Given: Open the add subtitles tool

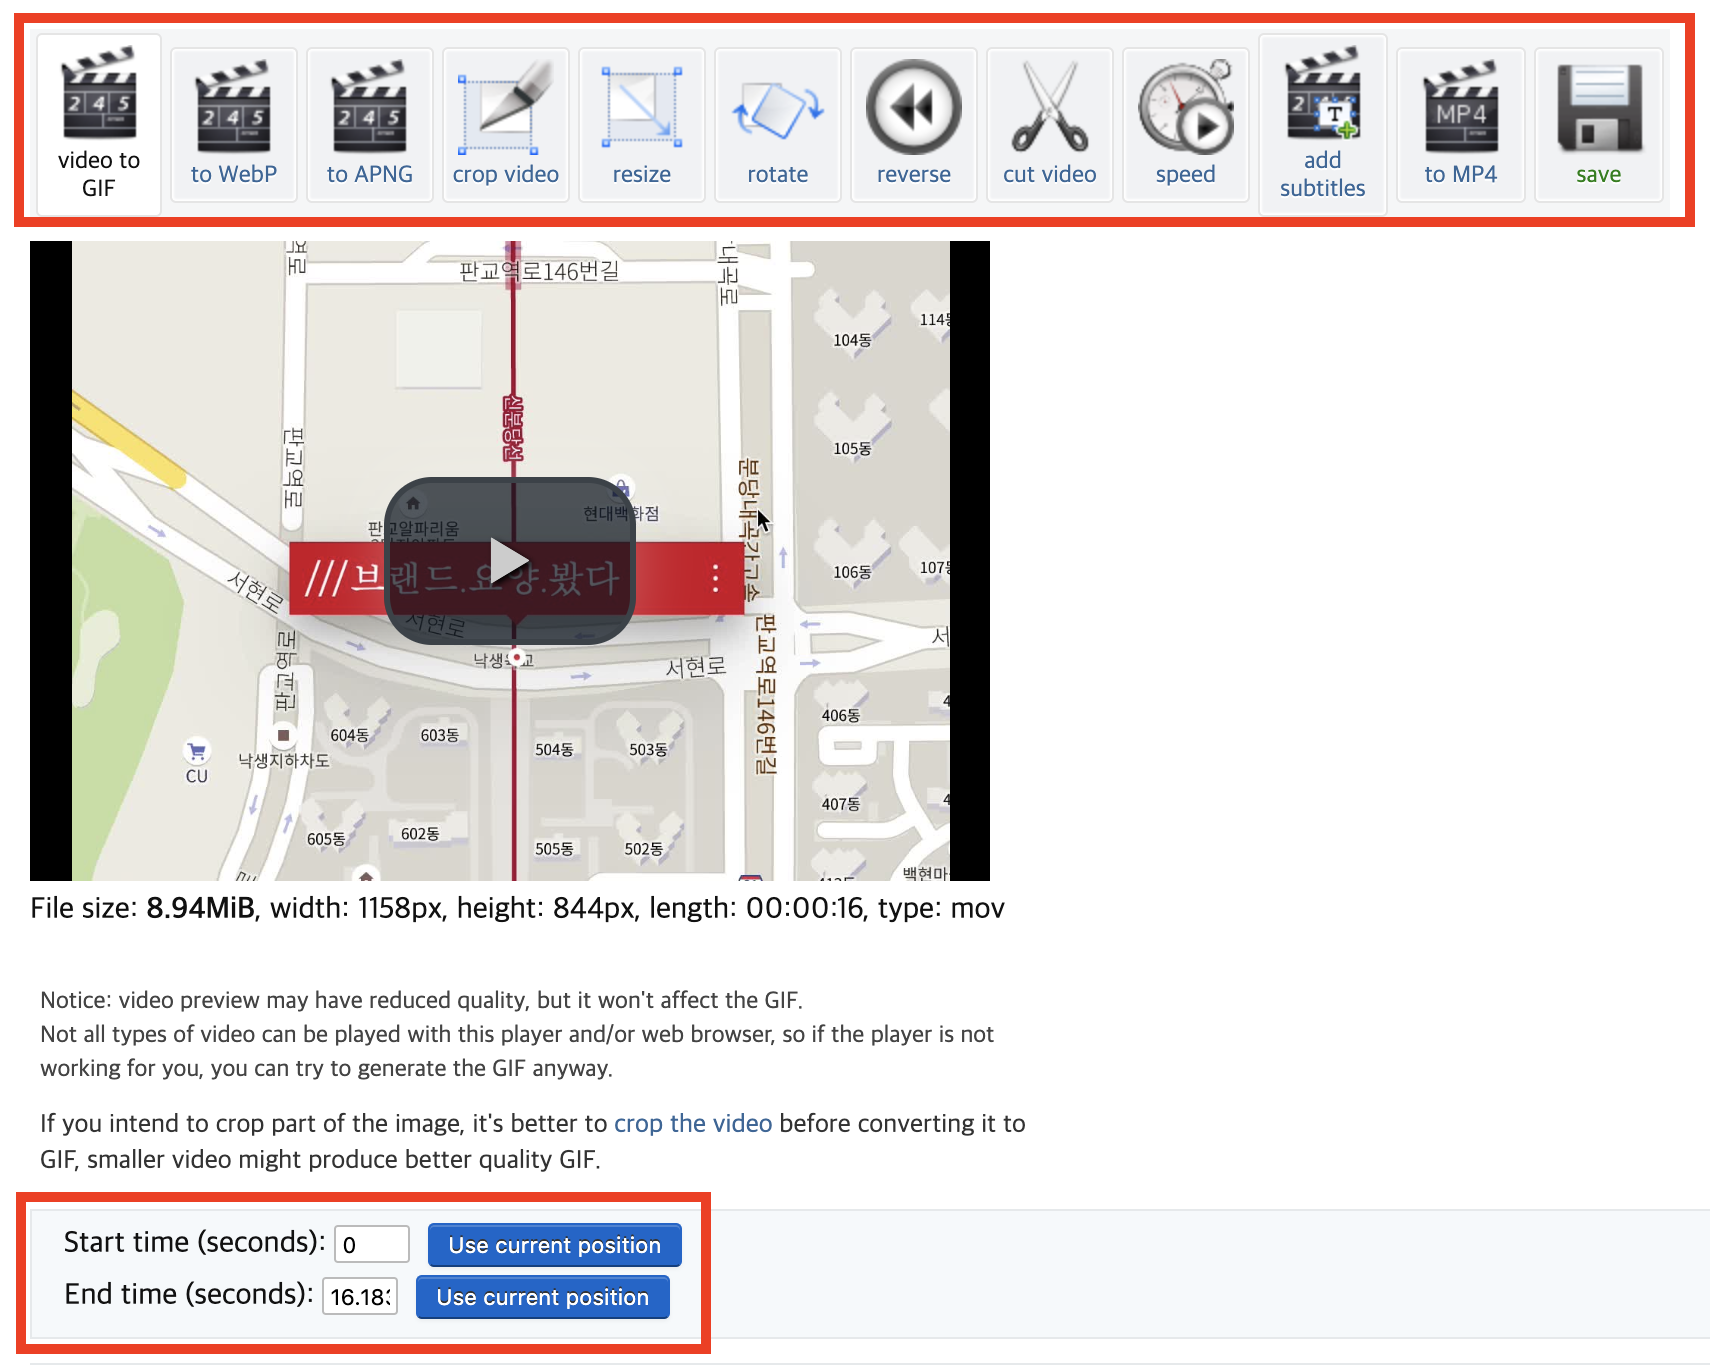Looking at the screenshot, I should (x=1323, y=124).
